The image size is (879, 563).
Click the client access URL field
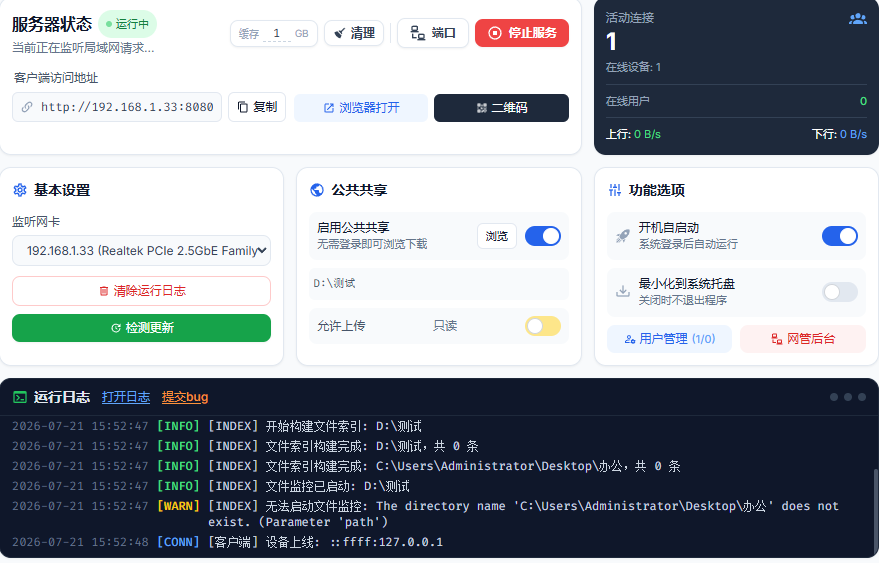(x=117, y=107)
